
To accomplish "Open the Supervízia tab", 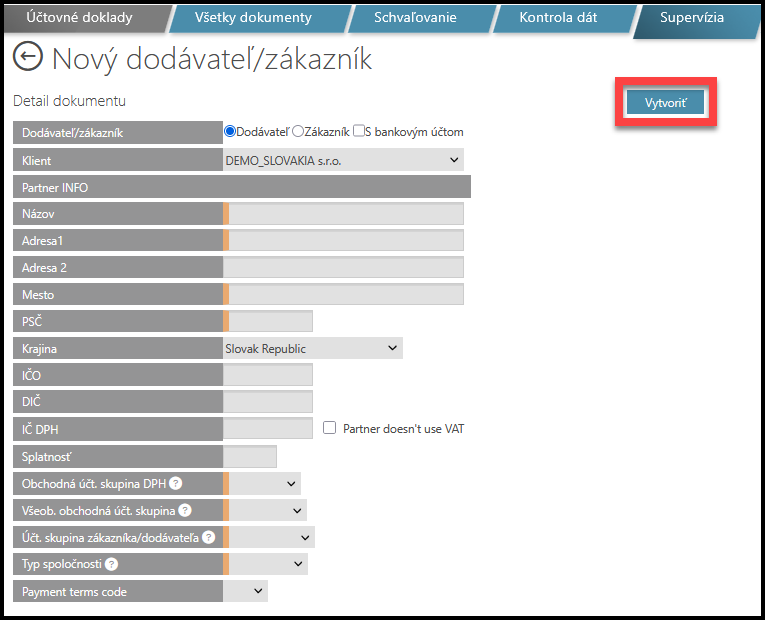I will pyautogui.click(x=691, y=17).
